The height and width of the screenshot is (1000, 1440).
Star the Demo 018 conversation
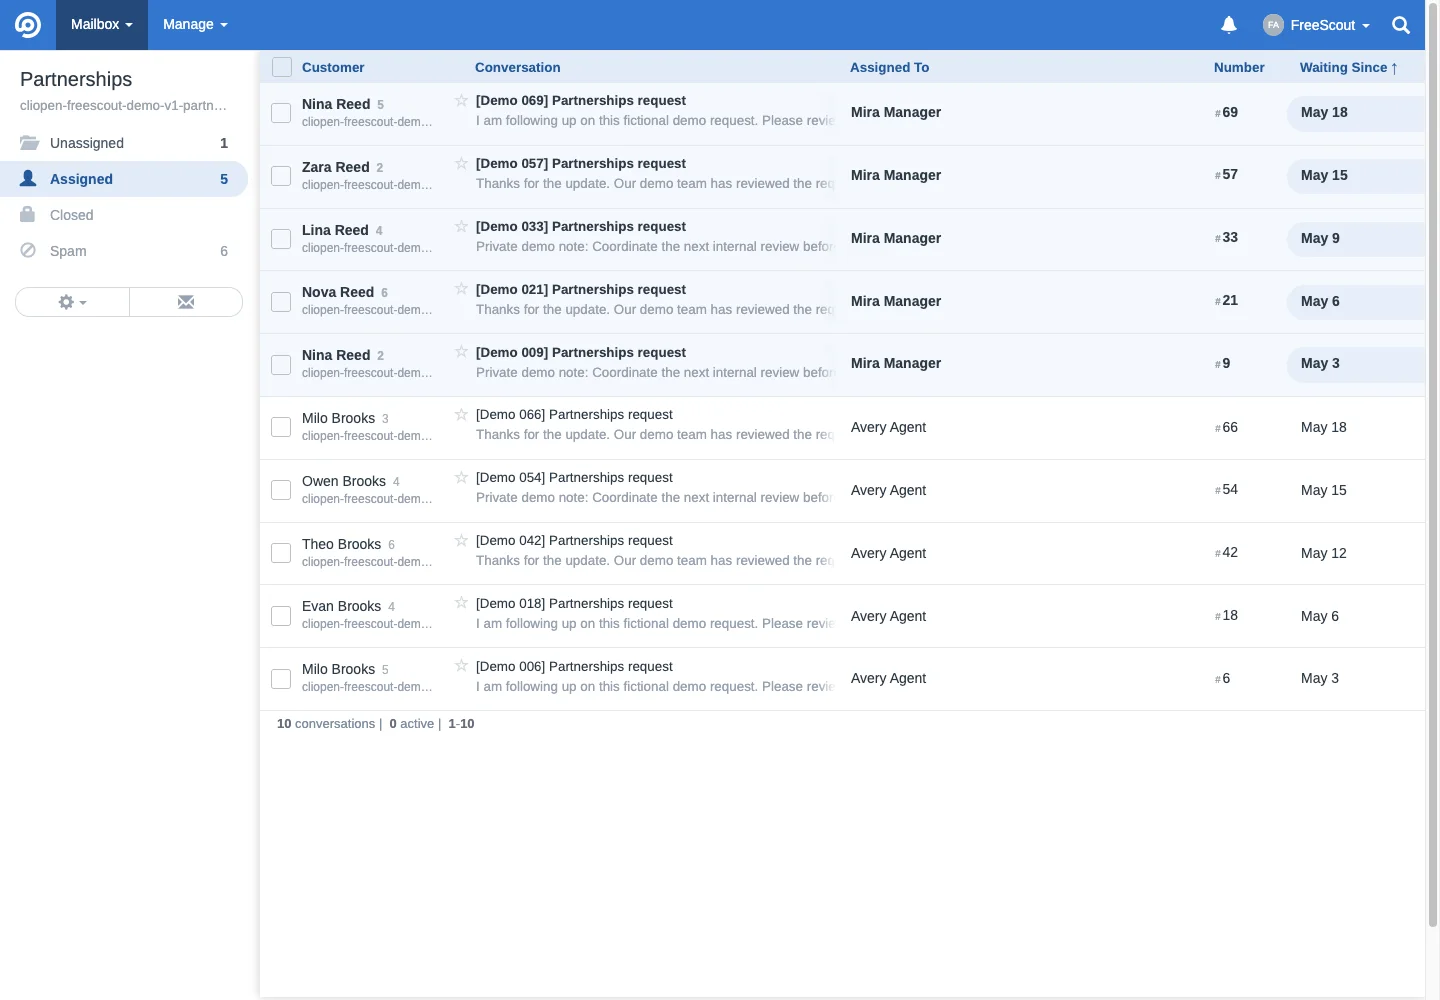(461, 603)
